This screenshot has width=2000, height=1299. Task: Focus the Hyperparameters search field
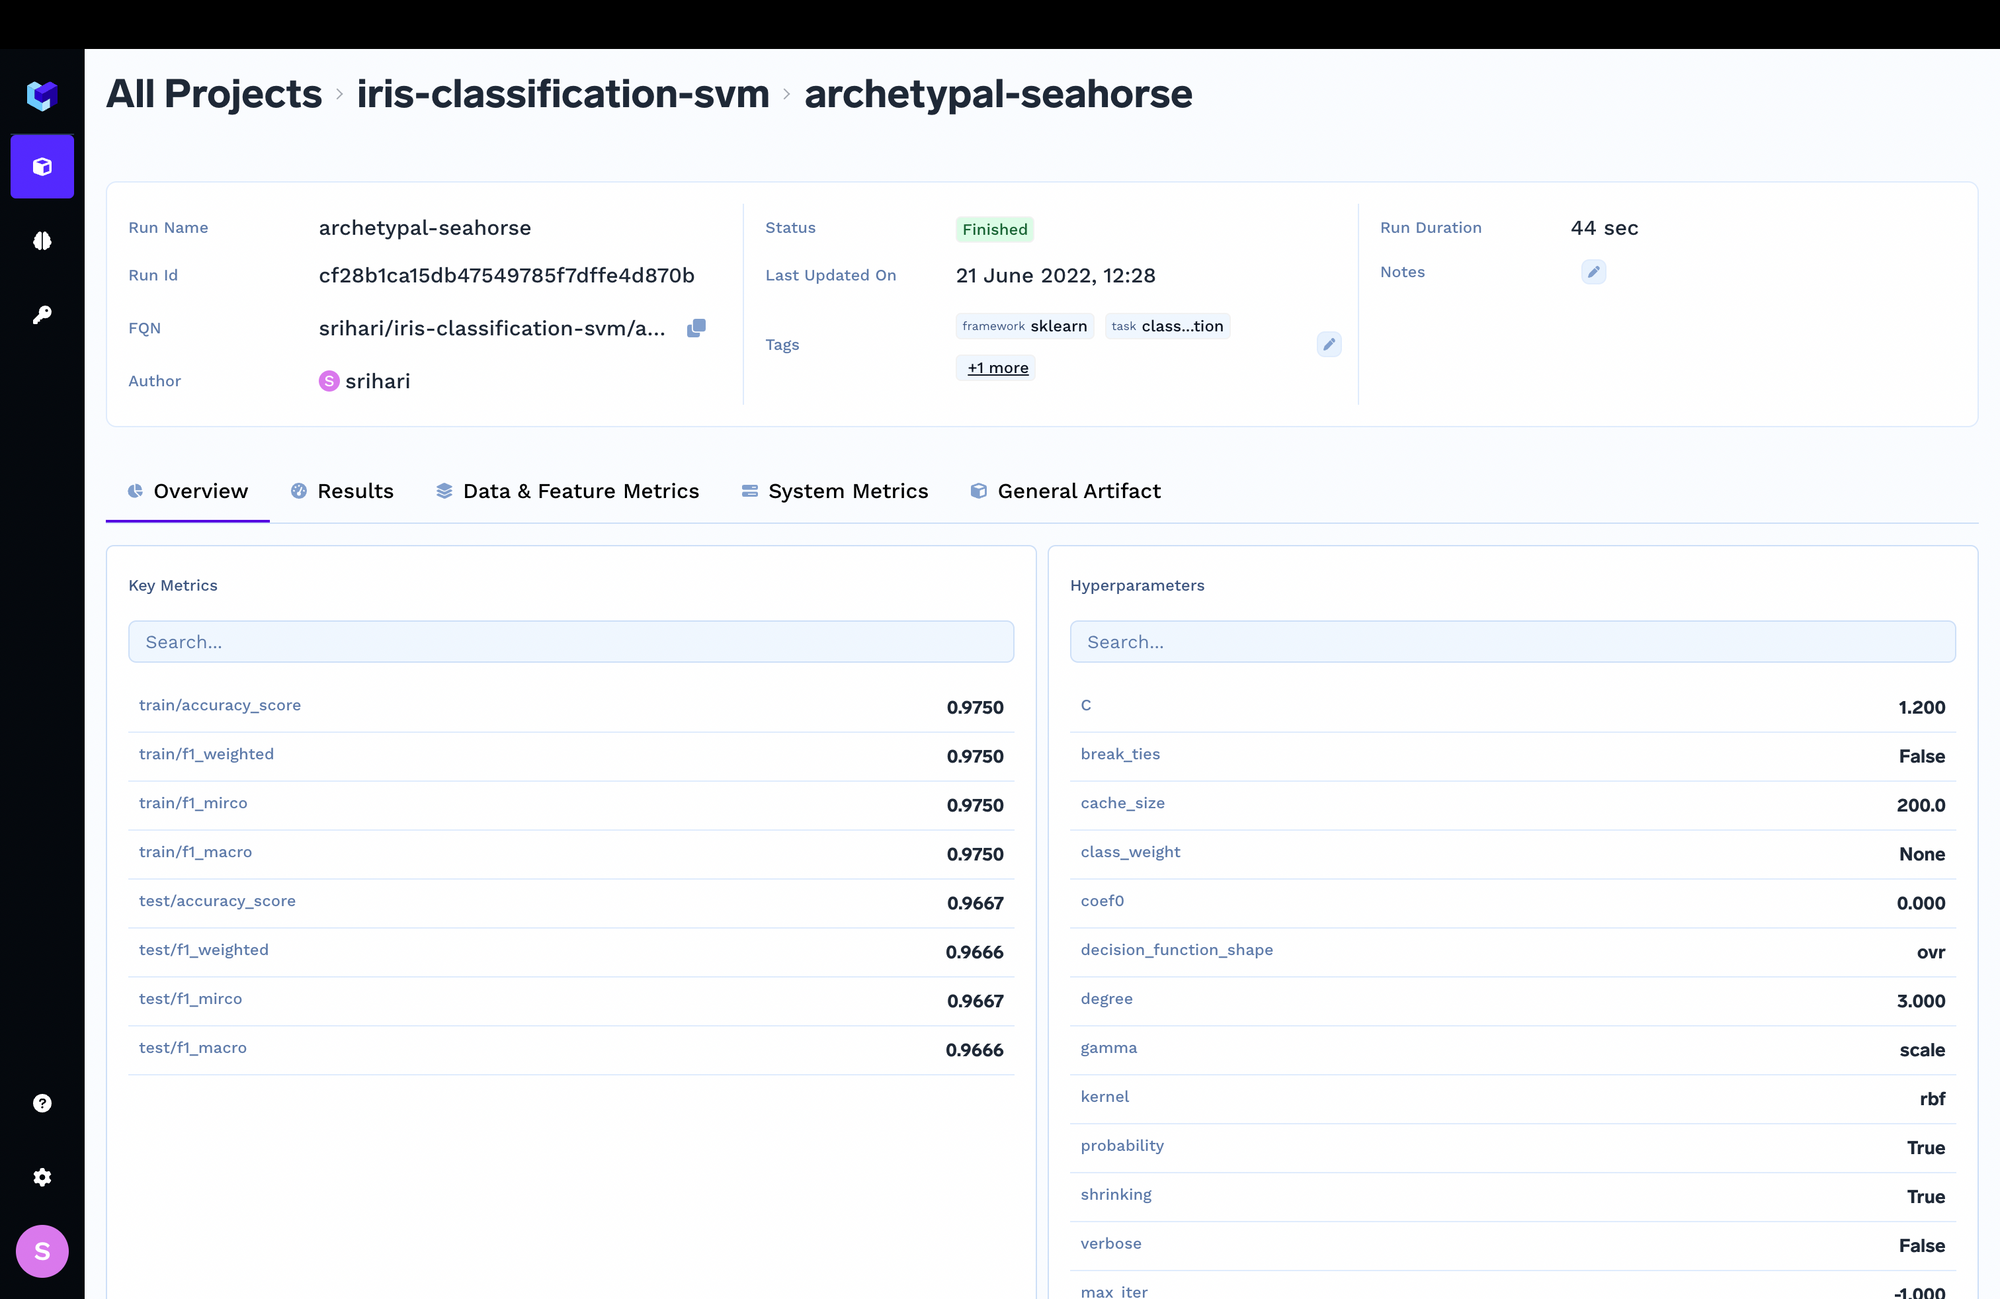1512,642
